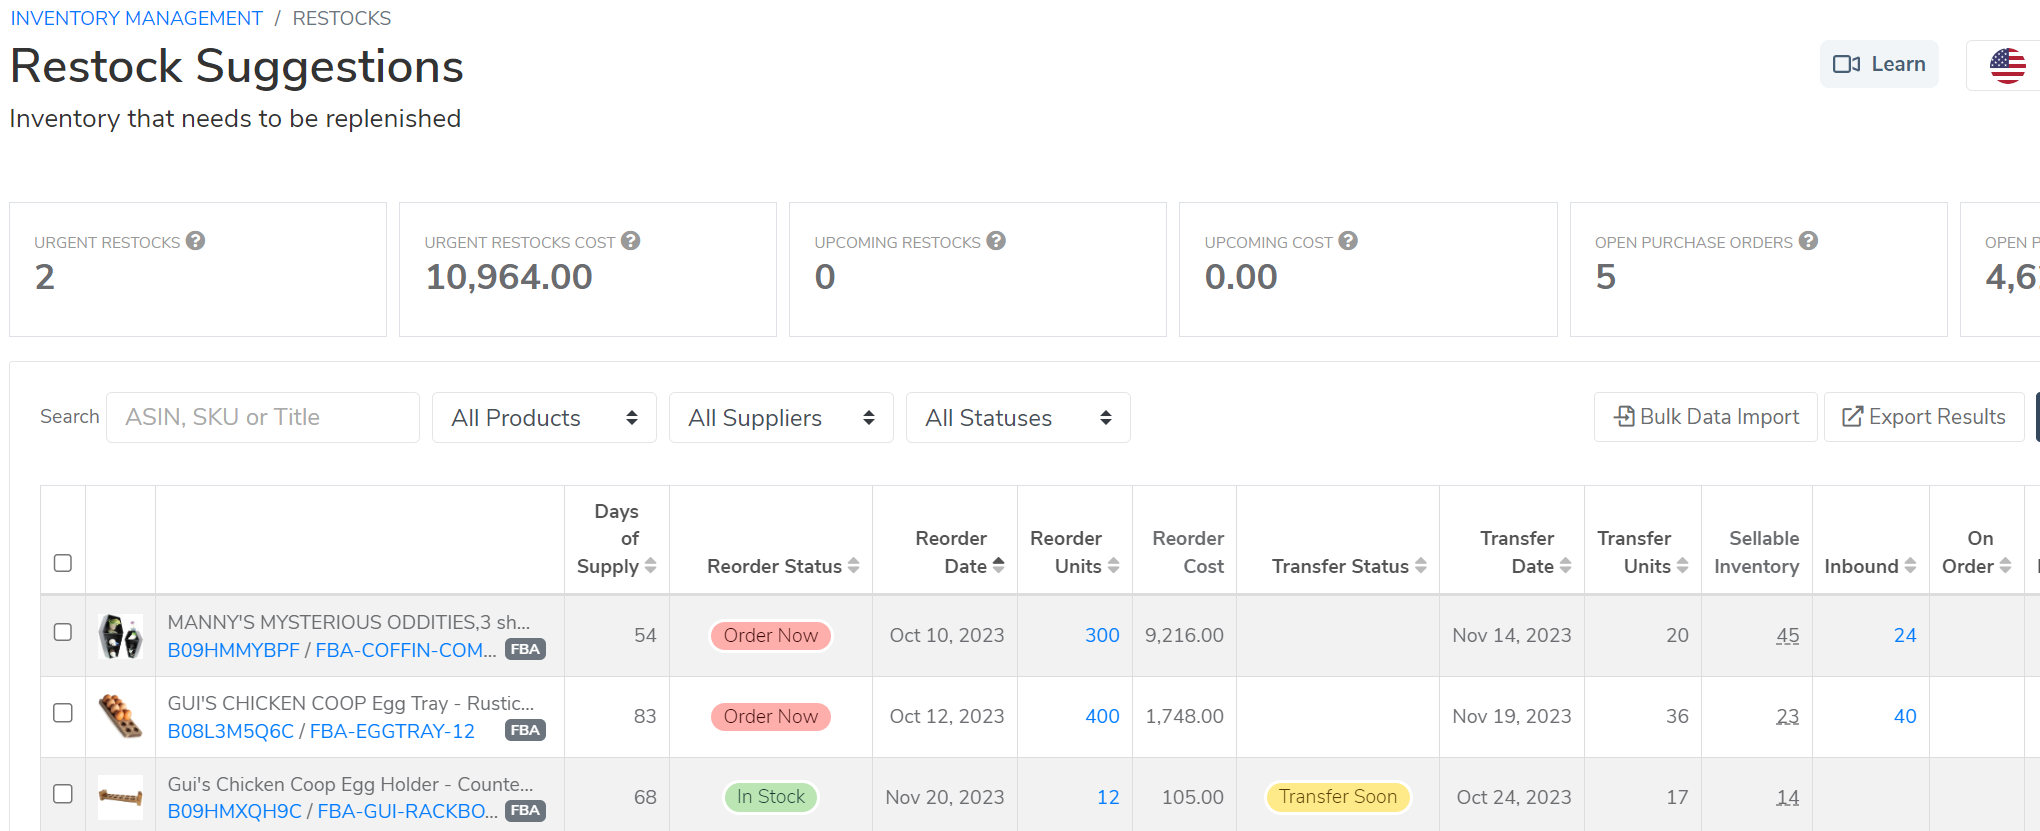The width and height of the screenshot is (2040, 831).
Task: Click inbound value 24
Action: 1905,635
